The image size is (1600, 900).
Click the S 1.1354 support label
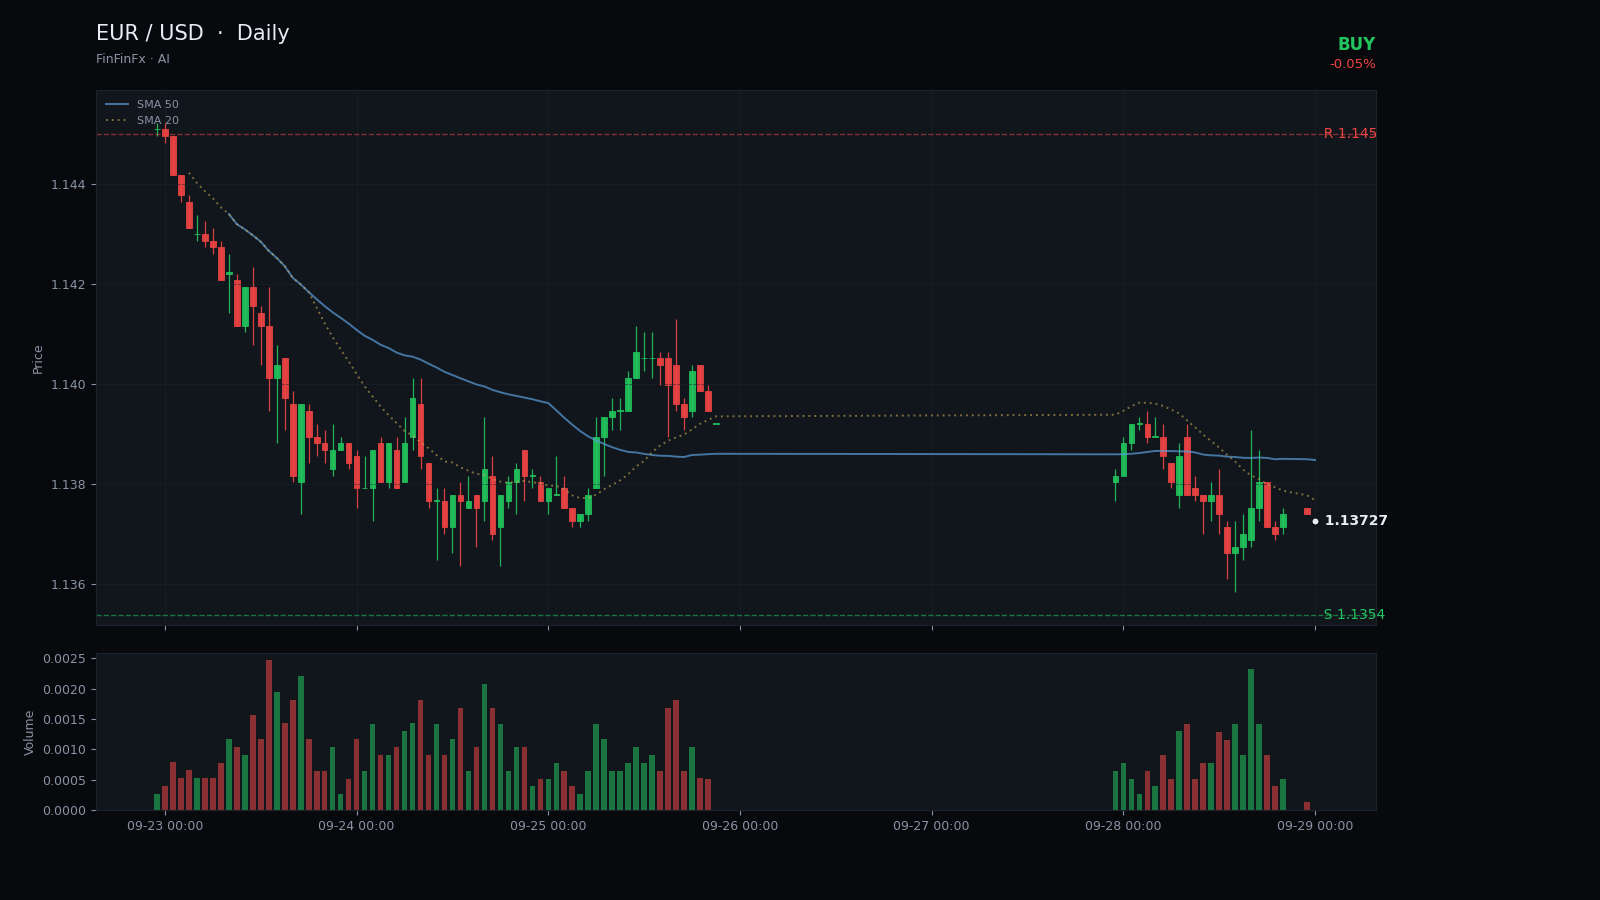coord(1354,615)
